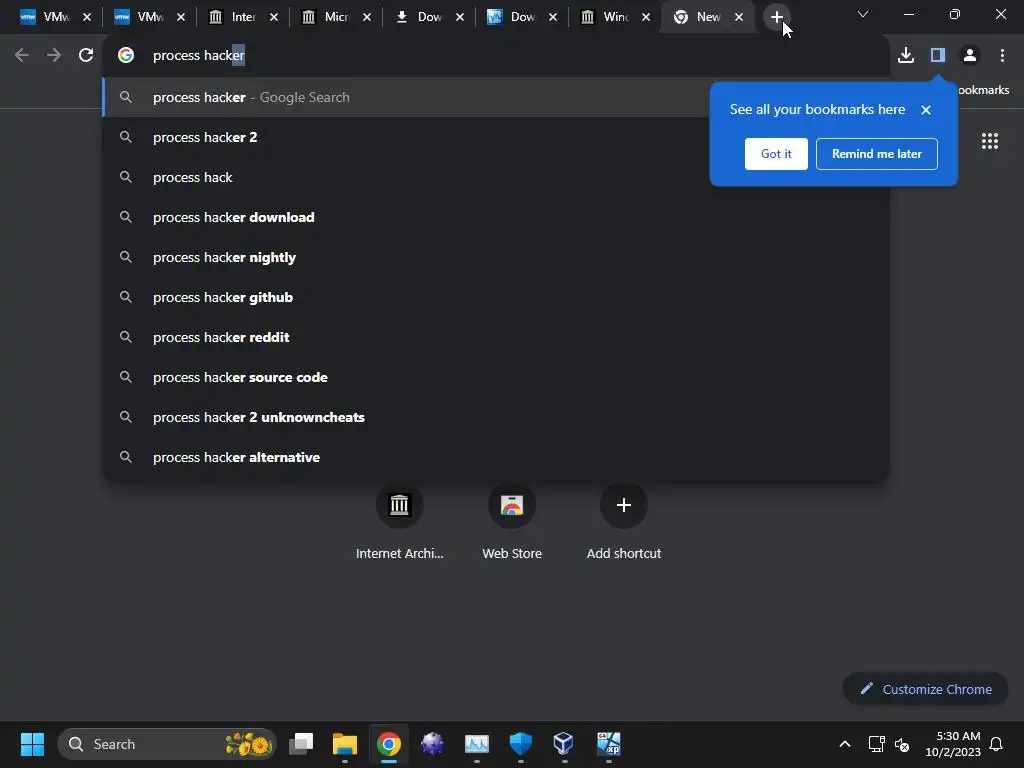Select 'process hacker 2' suggestion

click(x=496, y=137)
